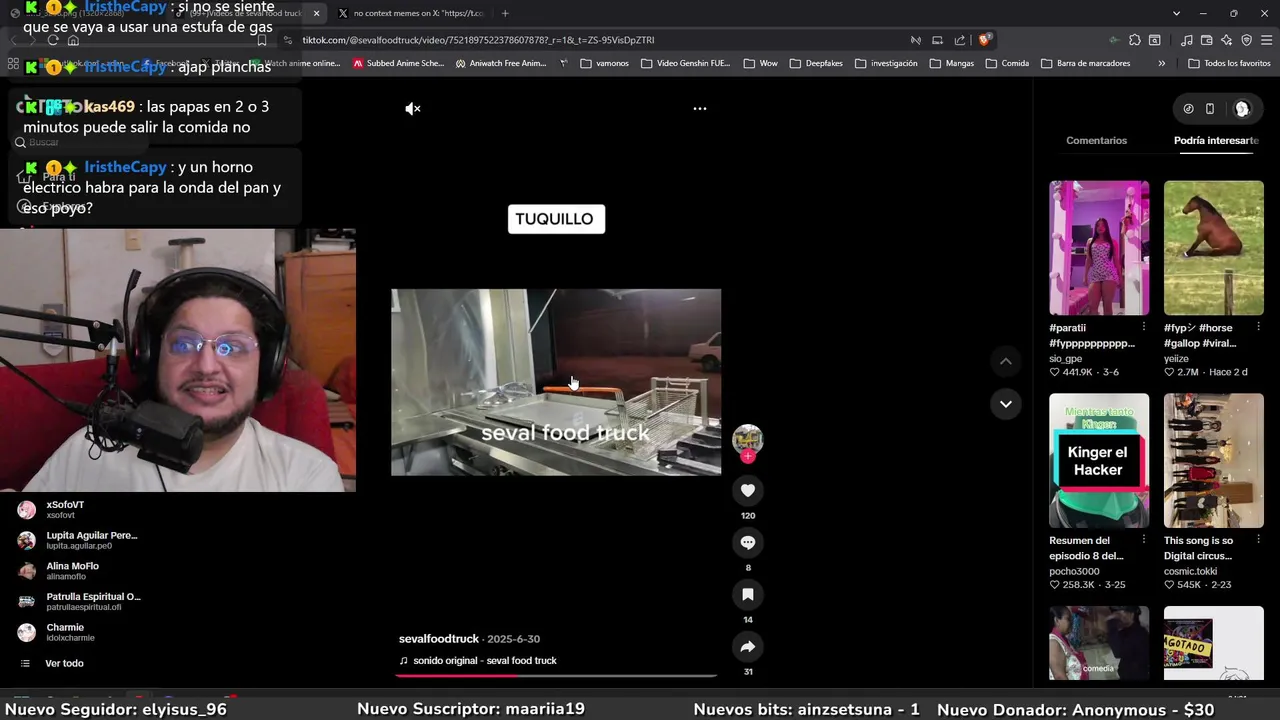The image size is (1280, 720).
Task: Open the profile avatar in TikTok header
Action: 1242,109
